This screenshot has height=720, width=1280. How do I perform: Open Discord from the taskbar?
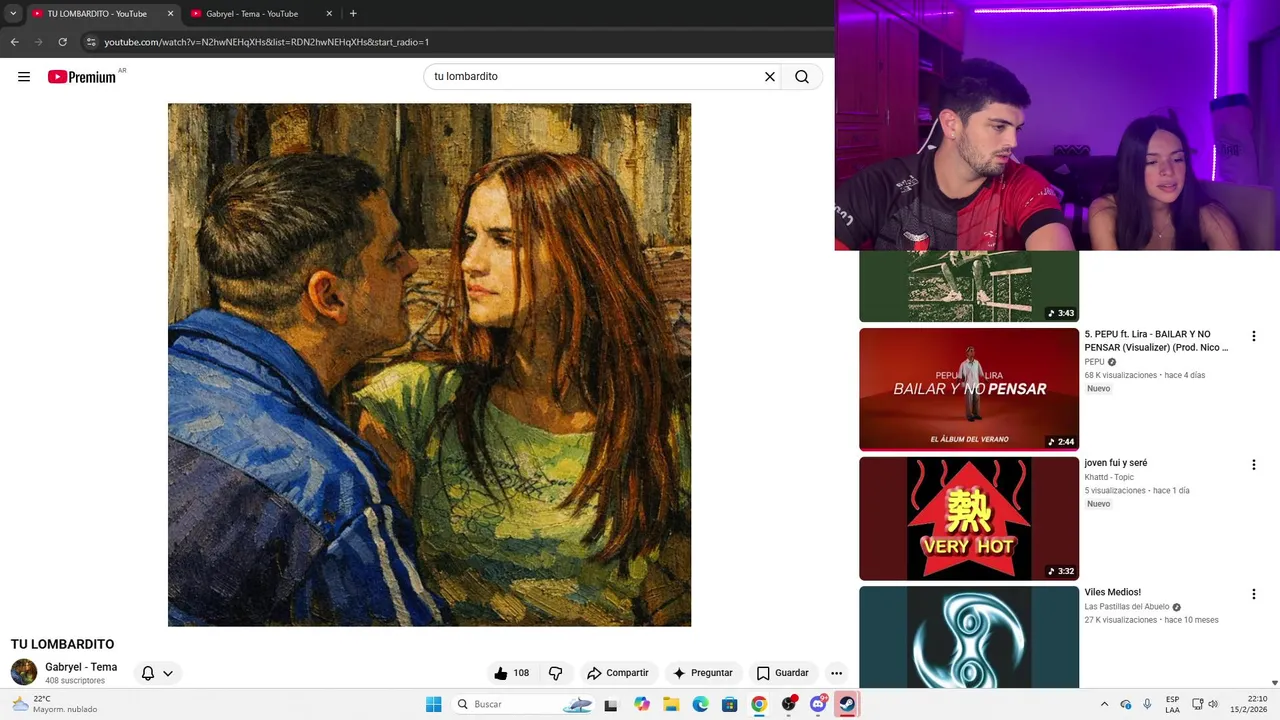(x=818, y=704)
